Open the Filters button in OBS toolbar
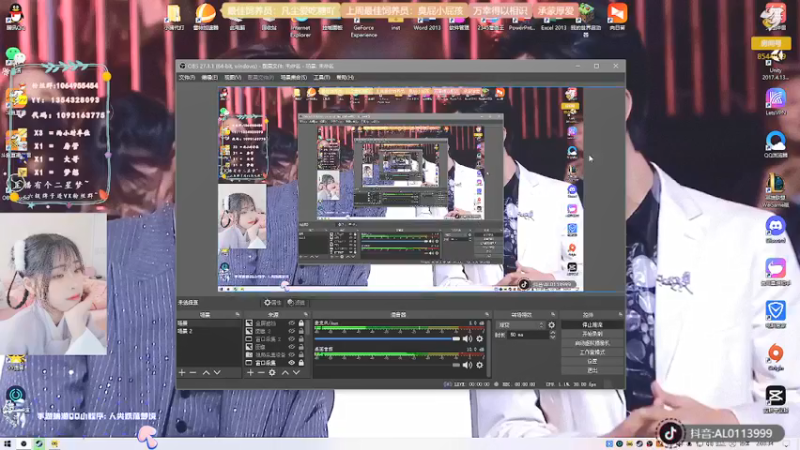 click(296, 303)
